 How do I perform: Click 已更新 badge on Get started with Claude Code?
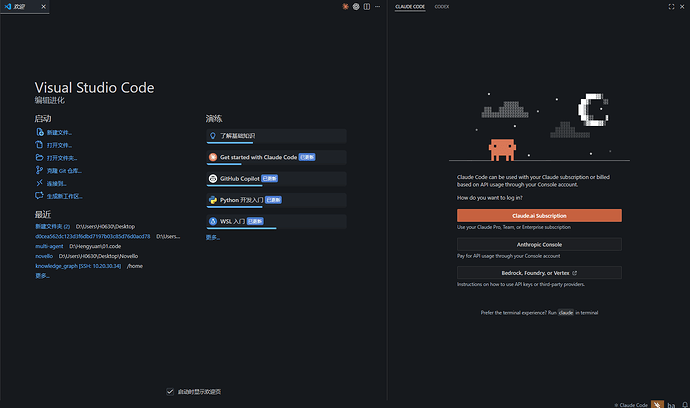click(307, 157)
